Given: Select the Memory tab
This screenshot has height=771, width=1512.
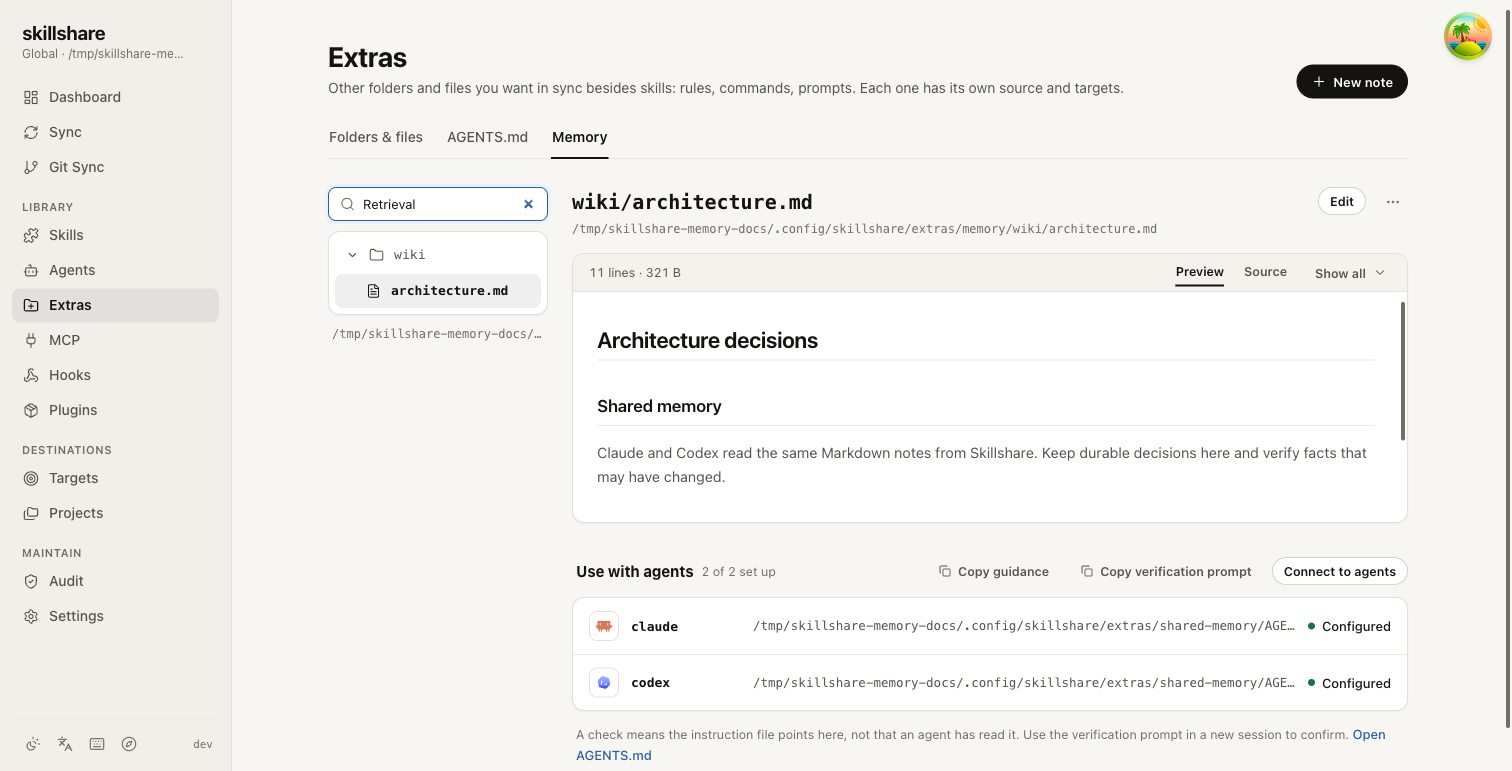Looking at the screenshot, I should [x=580, y=137].
